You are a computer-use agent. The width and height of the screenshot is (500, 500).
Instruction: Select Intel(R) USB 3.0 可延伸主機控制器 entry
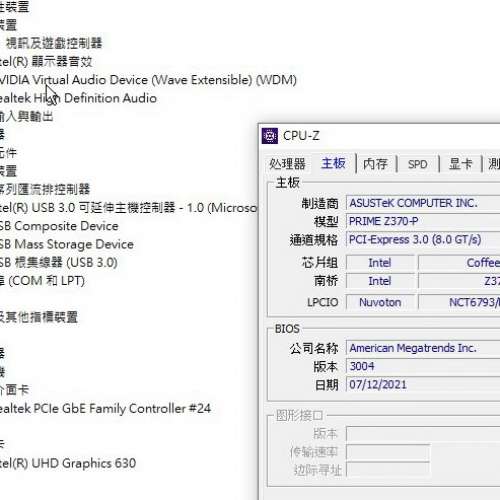(129, 208)
